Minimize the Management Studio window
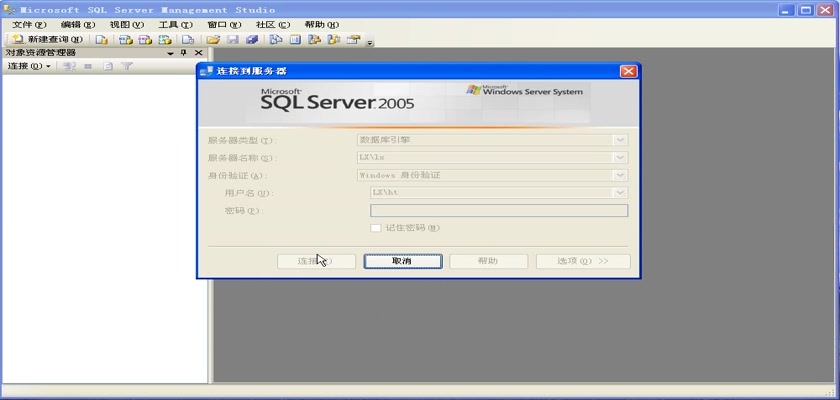 pyautogui.click(x=786, y=10)
